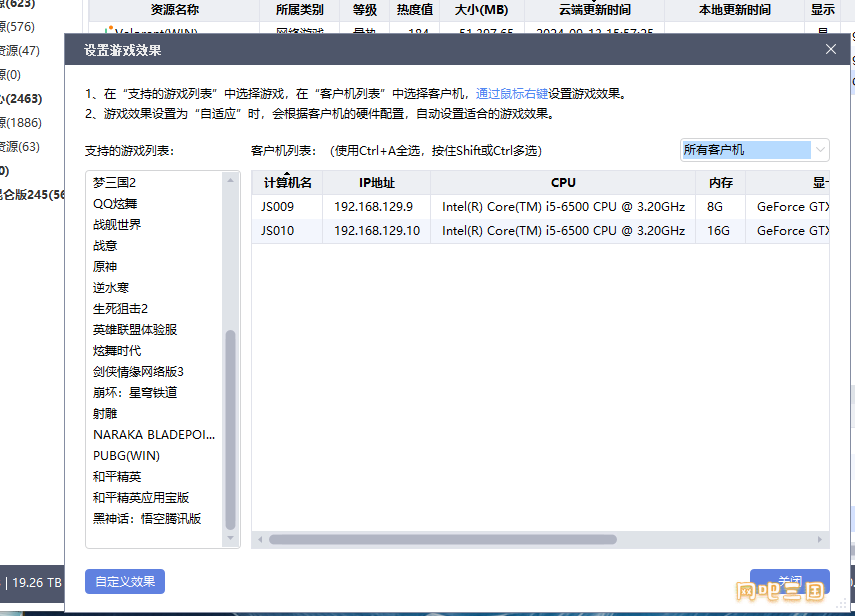Close the 设置游戏效果 dialog with the X
The width and height of the screenshot is (855, 616).
(830, 50)
